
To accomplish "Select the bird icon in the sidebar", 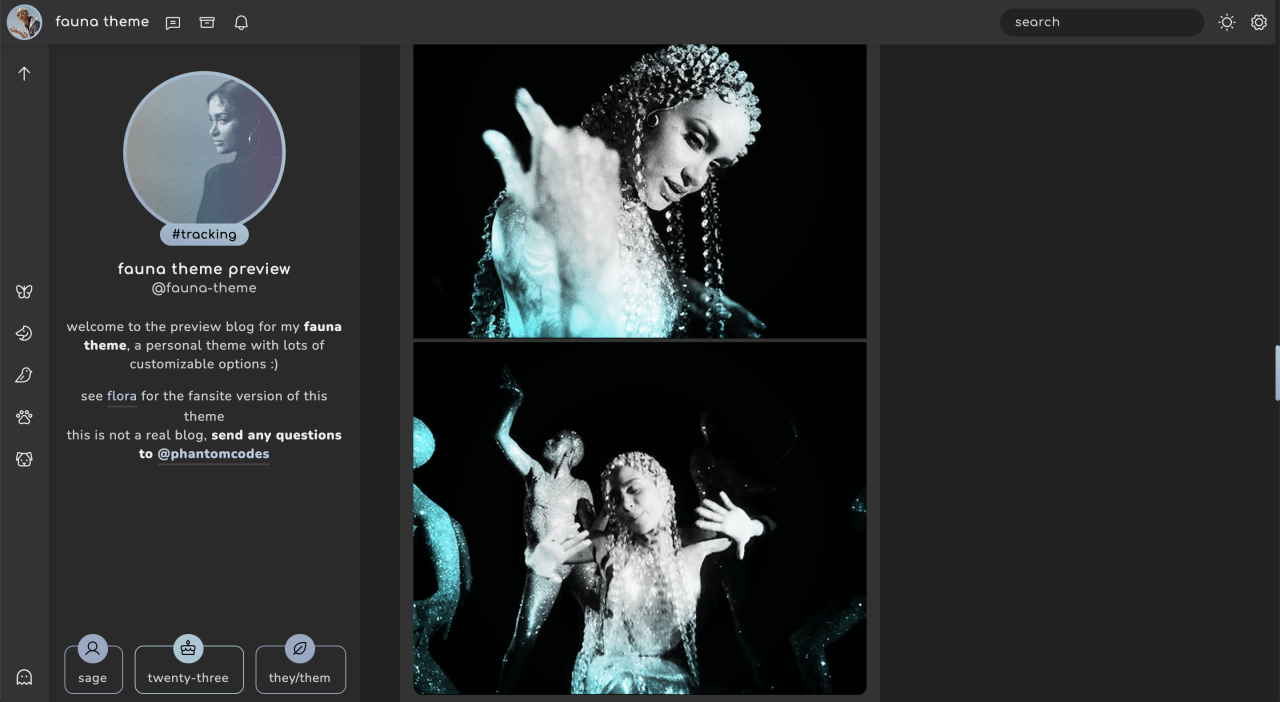I will [24, 375].
